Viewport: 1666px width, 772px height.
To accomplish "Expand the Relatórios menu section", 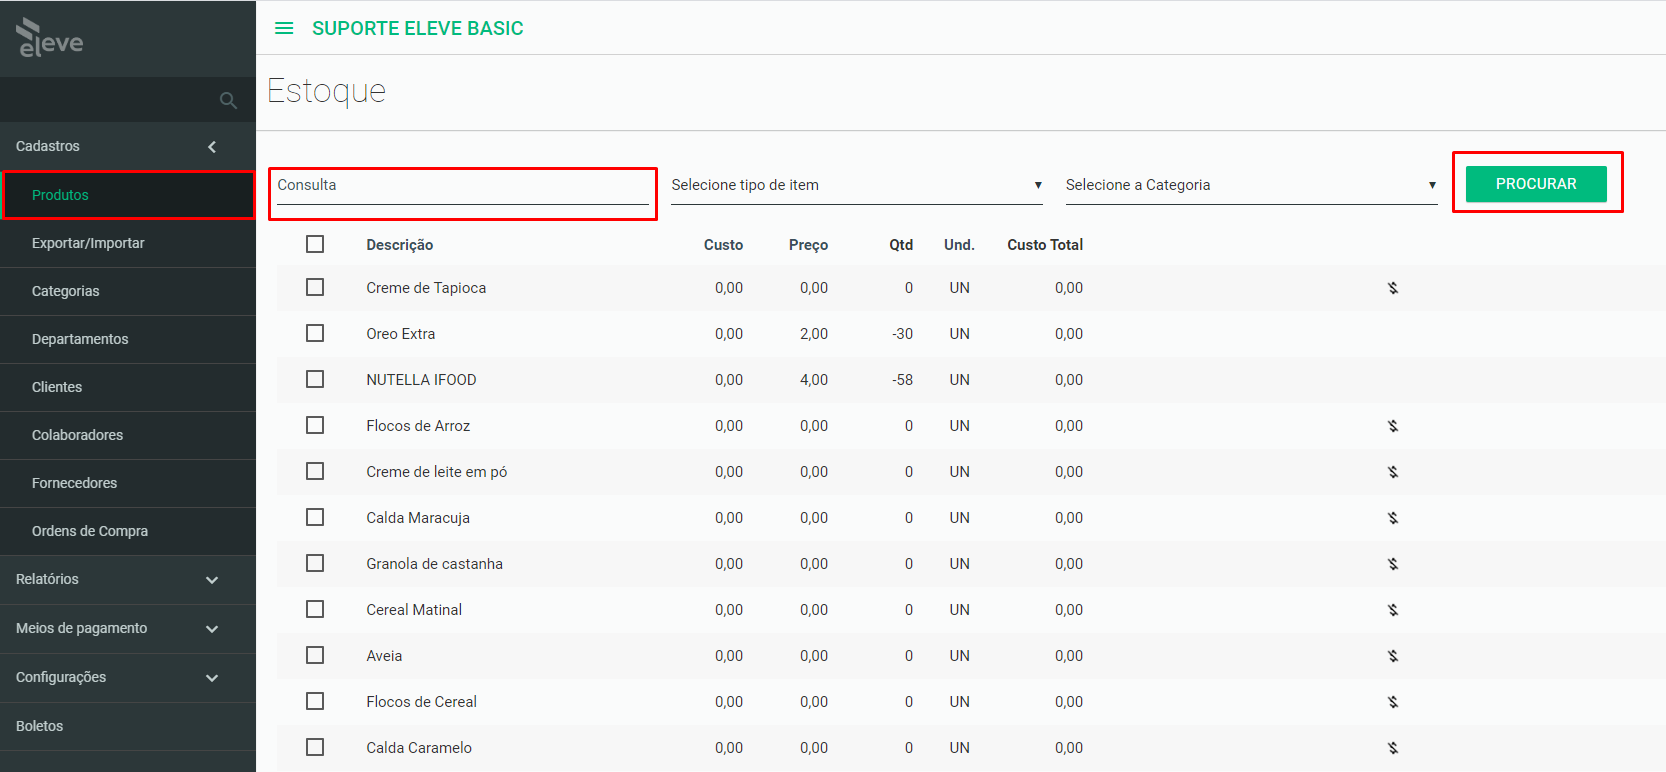I will pyautogui.click(x=128, y=579).
